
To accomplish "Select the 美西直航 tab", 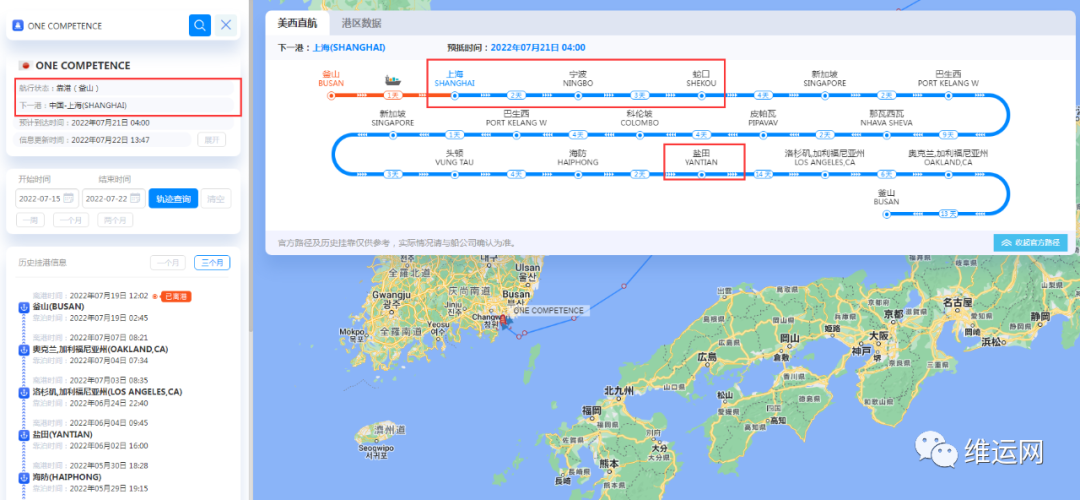I will coord(297,23).
